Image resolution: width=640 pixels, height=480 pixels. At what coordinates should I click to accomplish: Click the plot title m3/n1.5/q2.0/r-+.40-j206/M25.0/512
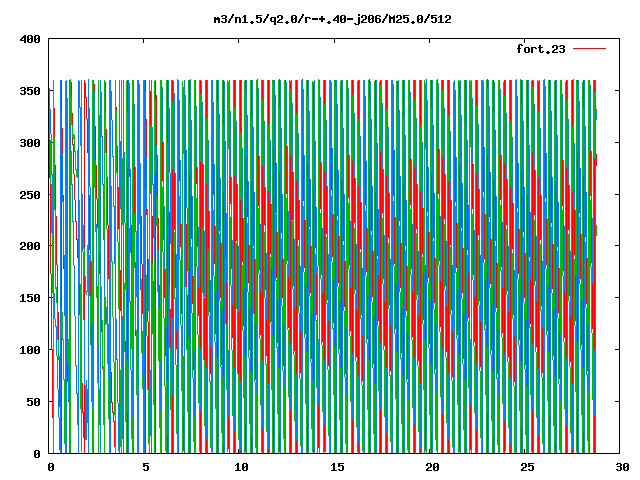pos(333,19)
